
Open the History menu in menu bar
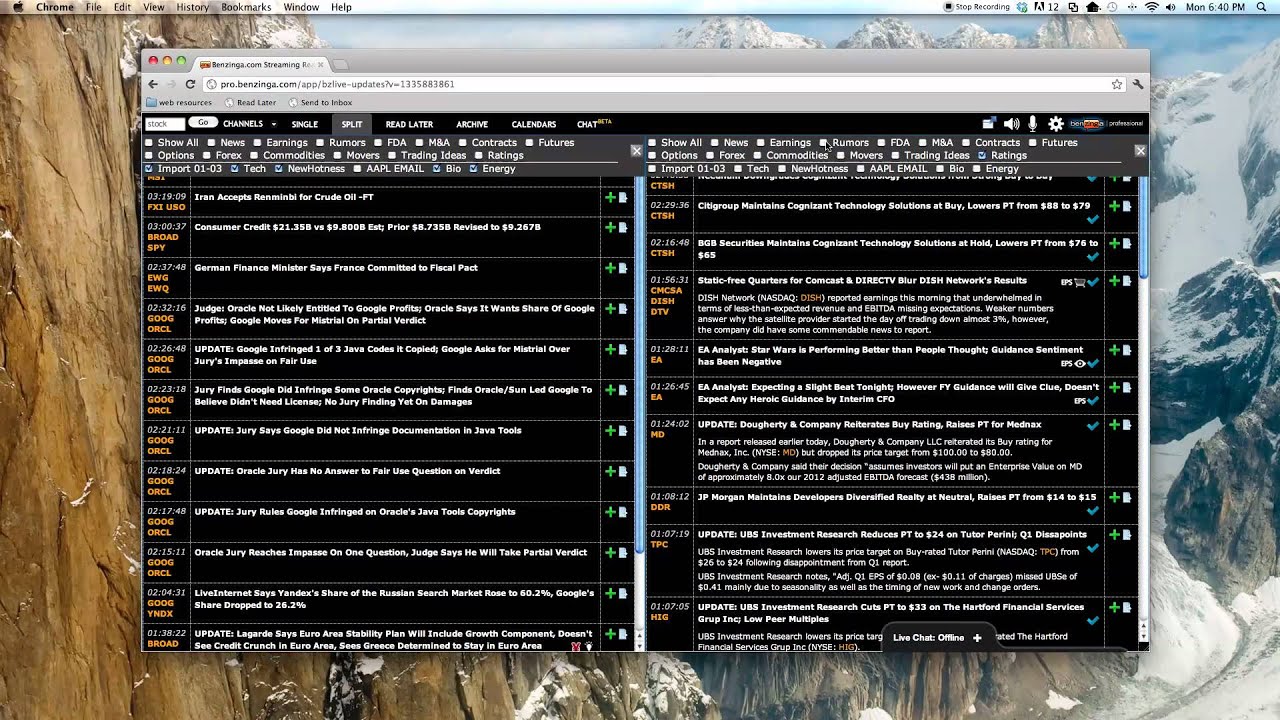click(x=193, y=7)
